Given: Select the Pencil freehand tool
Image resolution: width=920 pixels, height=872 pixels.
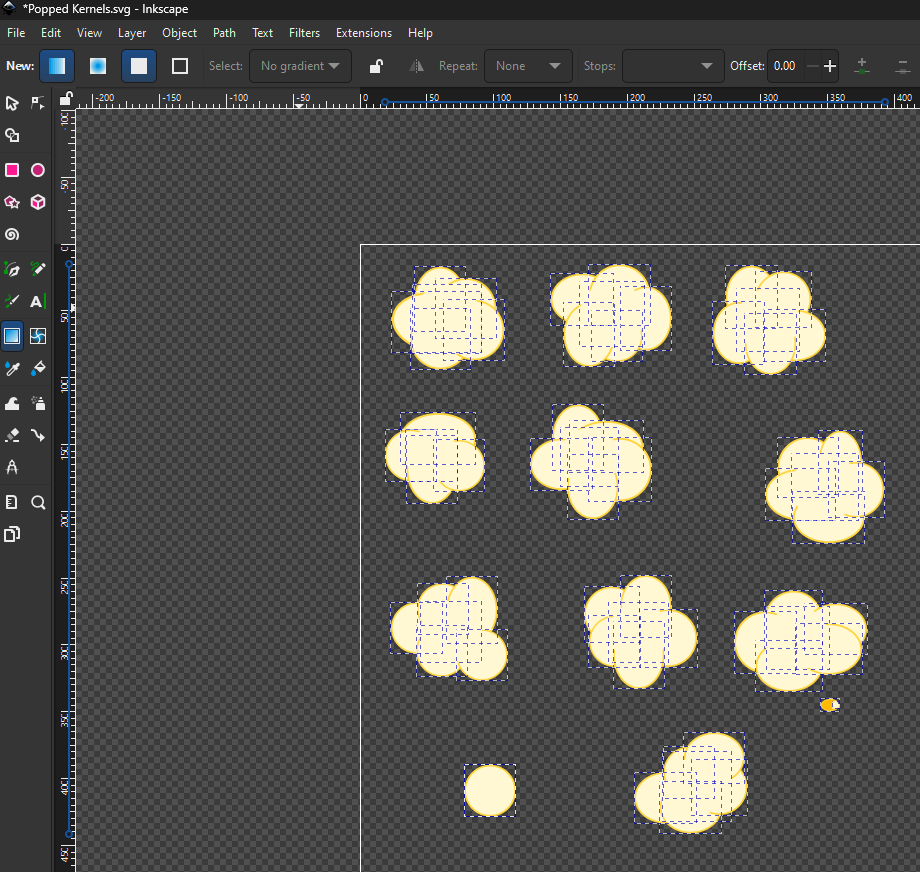Looking at the screenshot, I should click(x=38, y=269).
